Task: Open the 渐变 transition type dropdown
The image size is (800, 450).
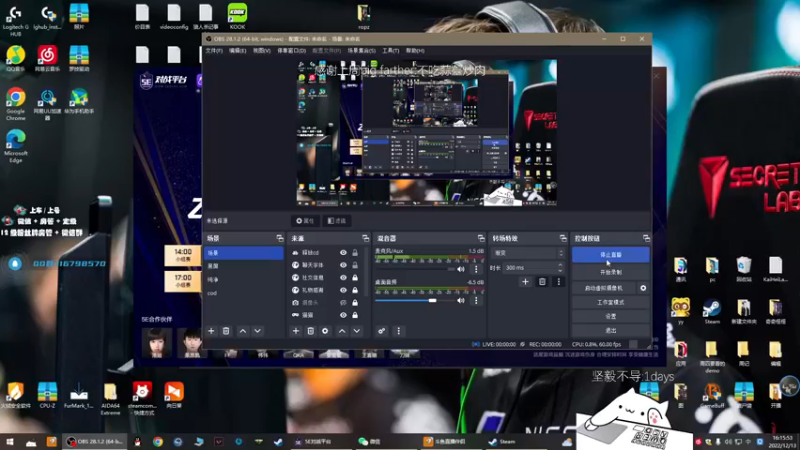Action: (x=528, y=253)
